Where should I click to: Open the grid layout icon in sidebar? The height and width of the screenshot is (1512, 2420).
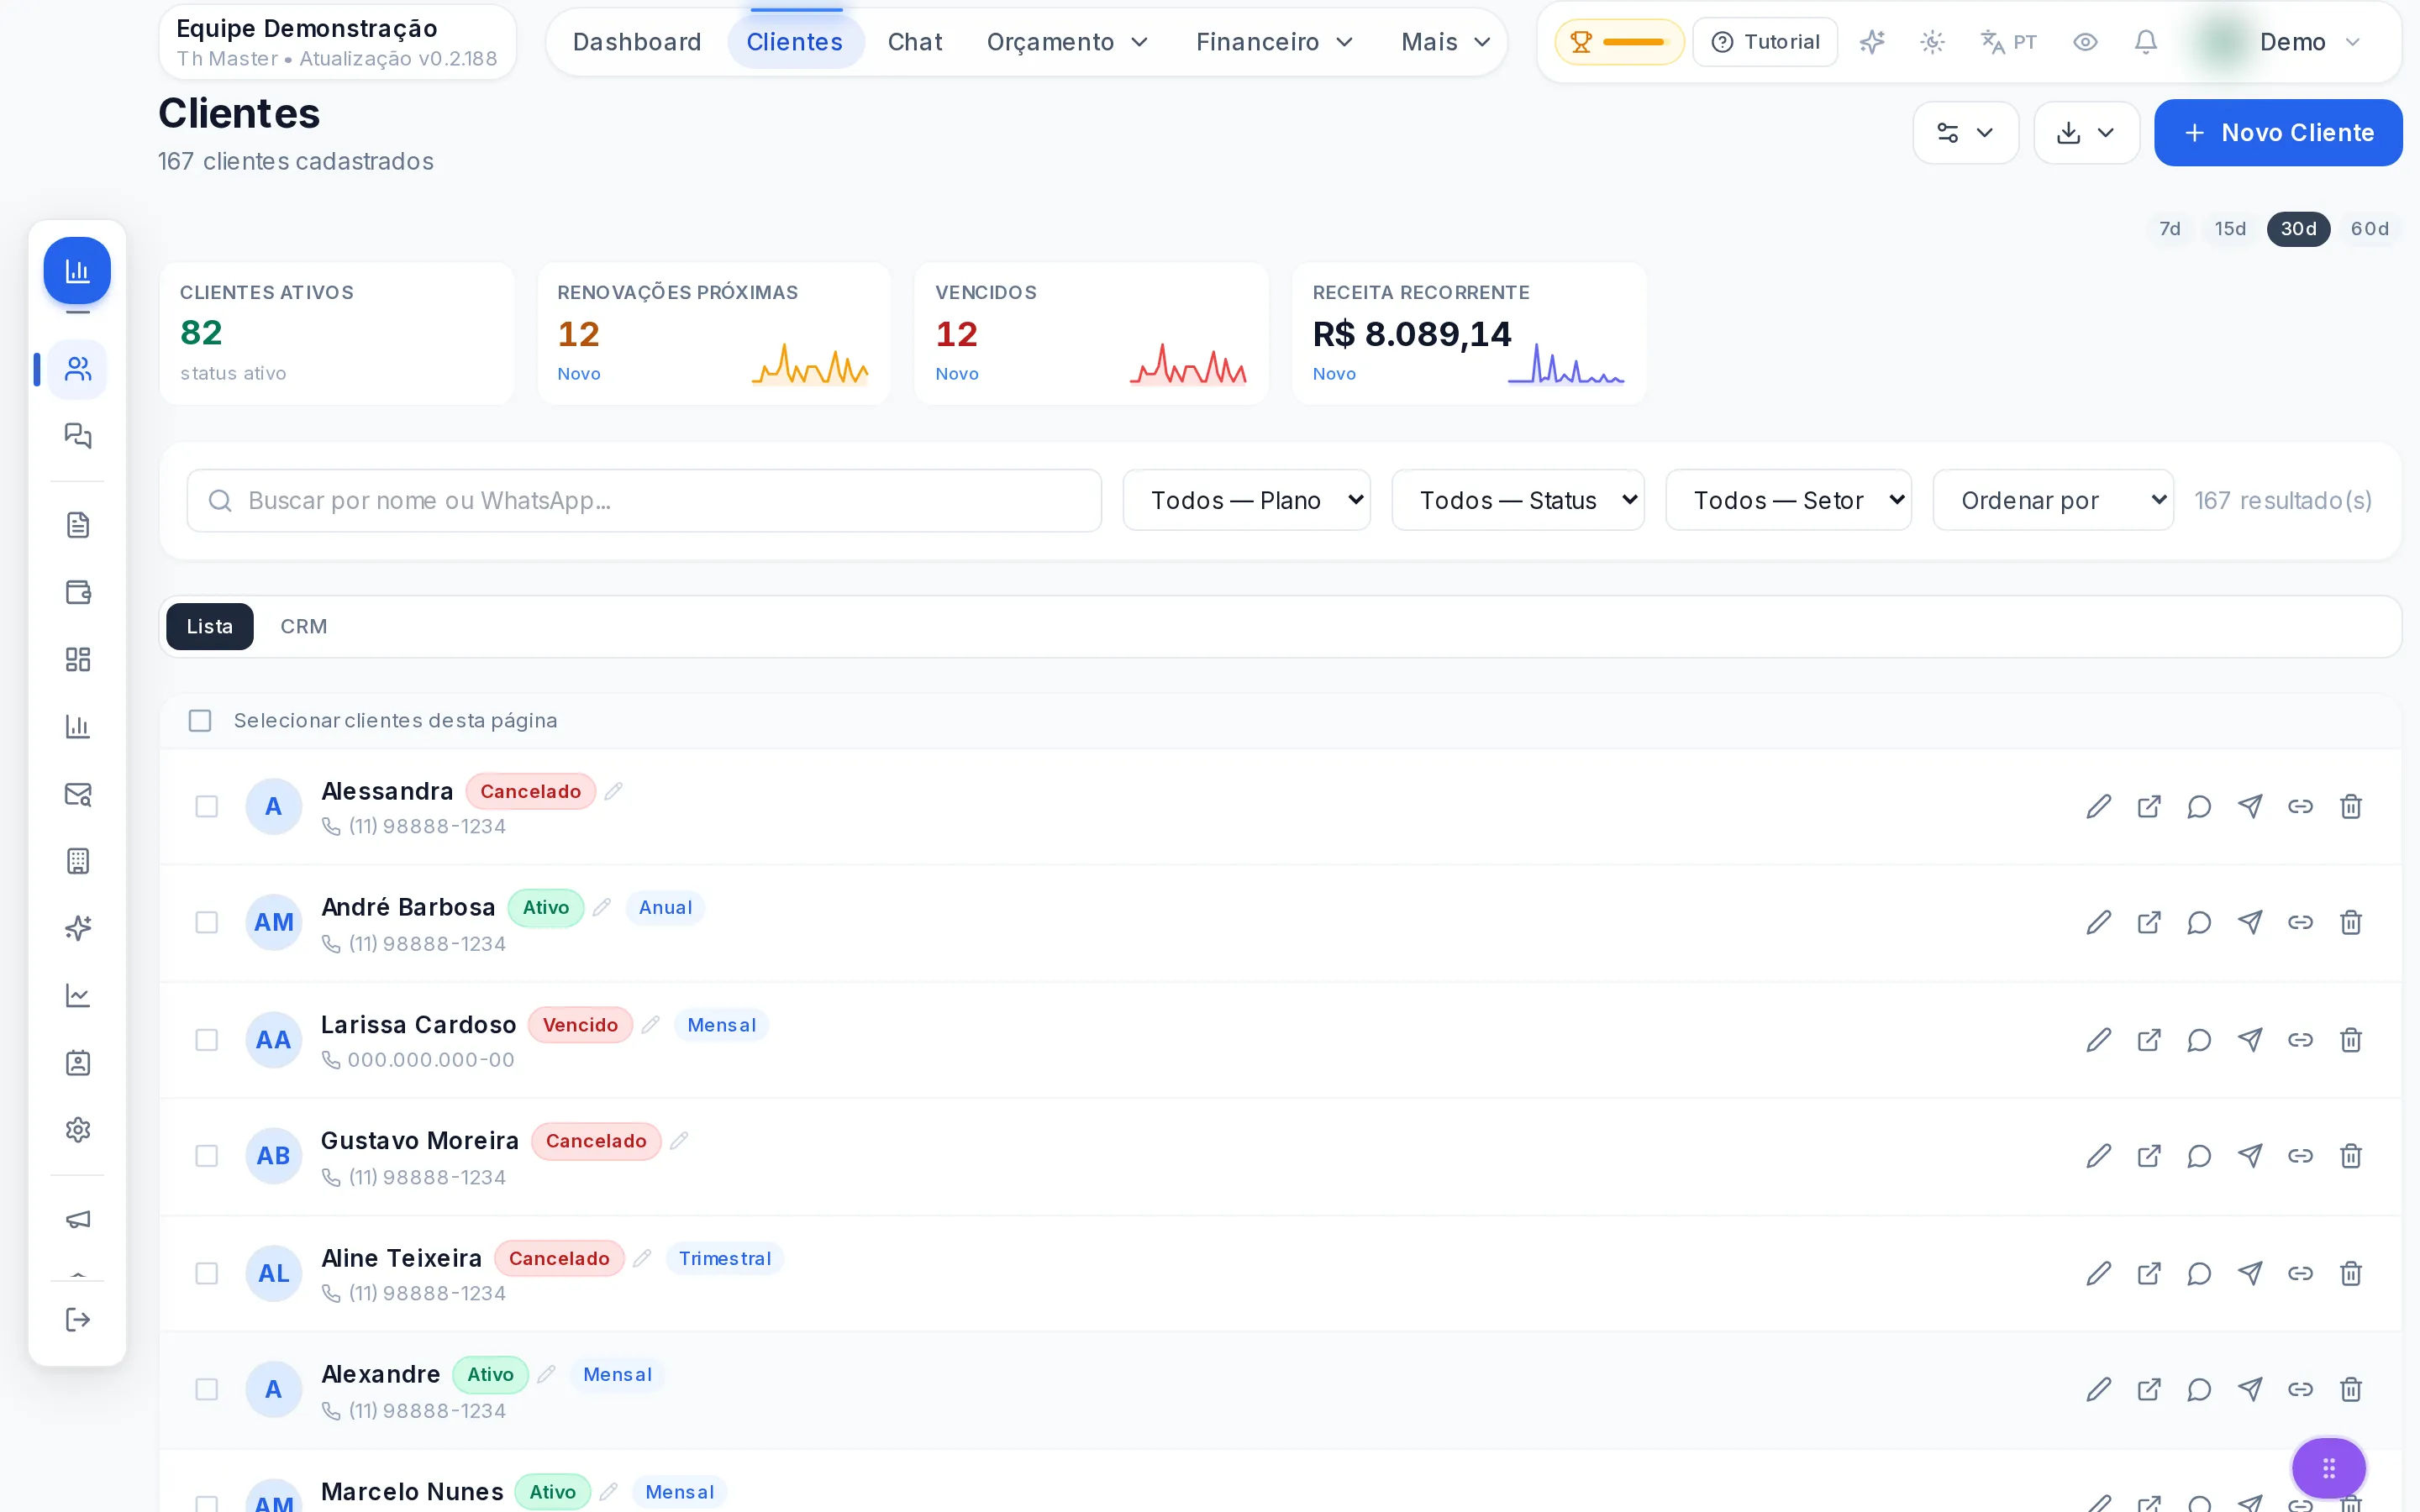pyautogui.click(x=78, y=659)
